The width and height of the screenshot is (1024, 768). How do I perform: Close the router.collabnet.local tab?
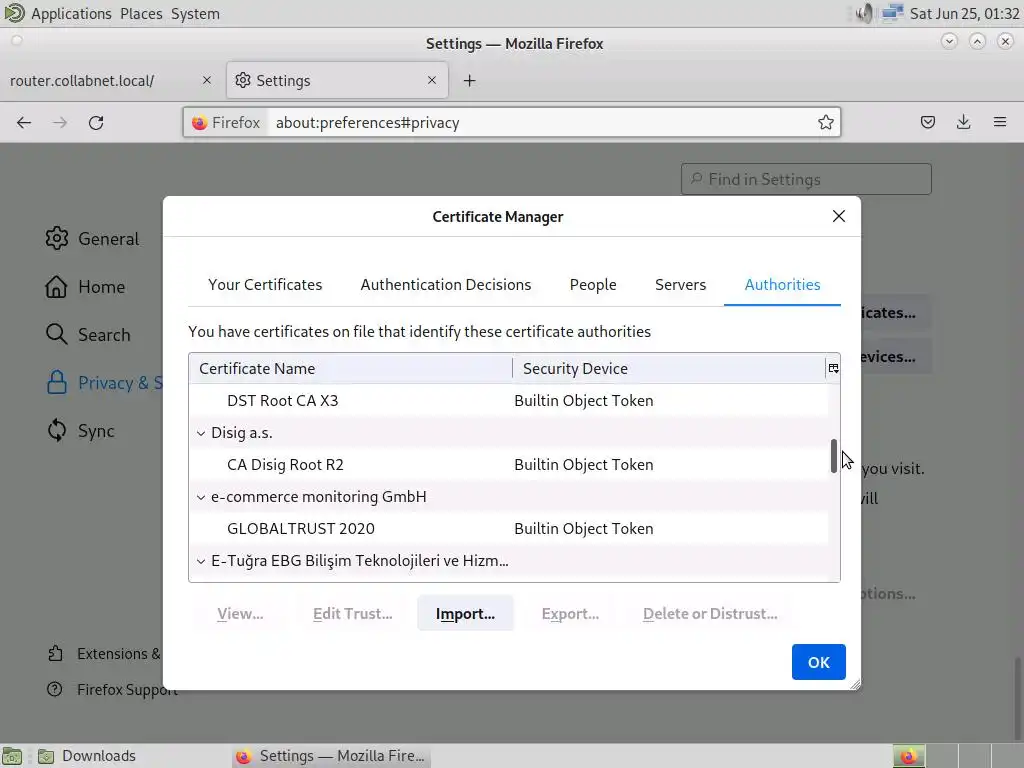click(207, 80)
